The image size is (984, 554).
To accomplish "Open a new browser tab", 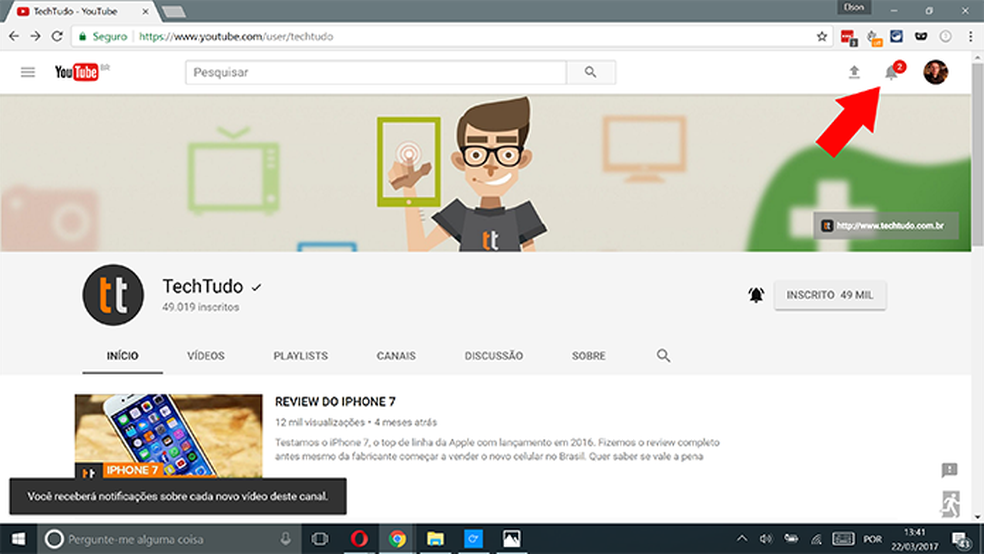I will [173, 11].
